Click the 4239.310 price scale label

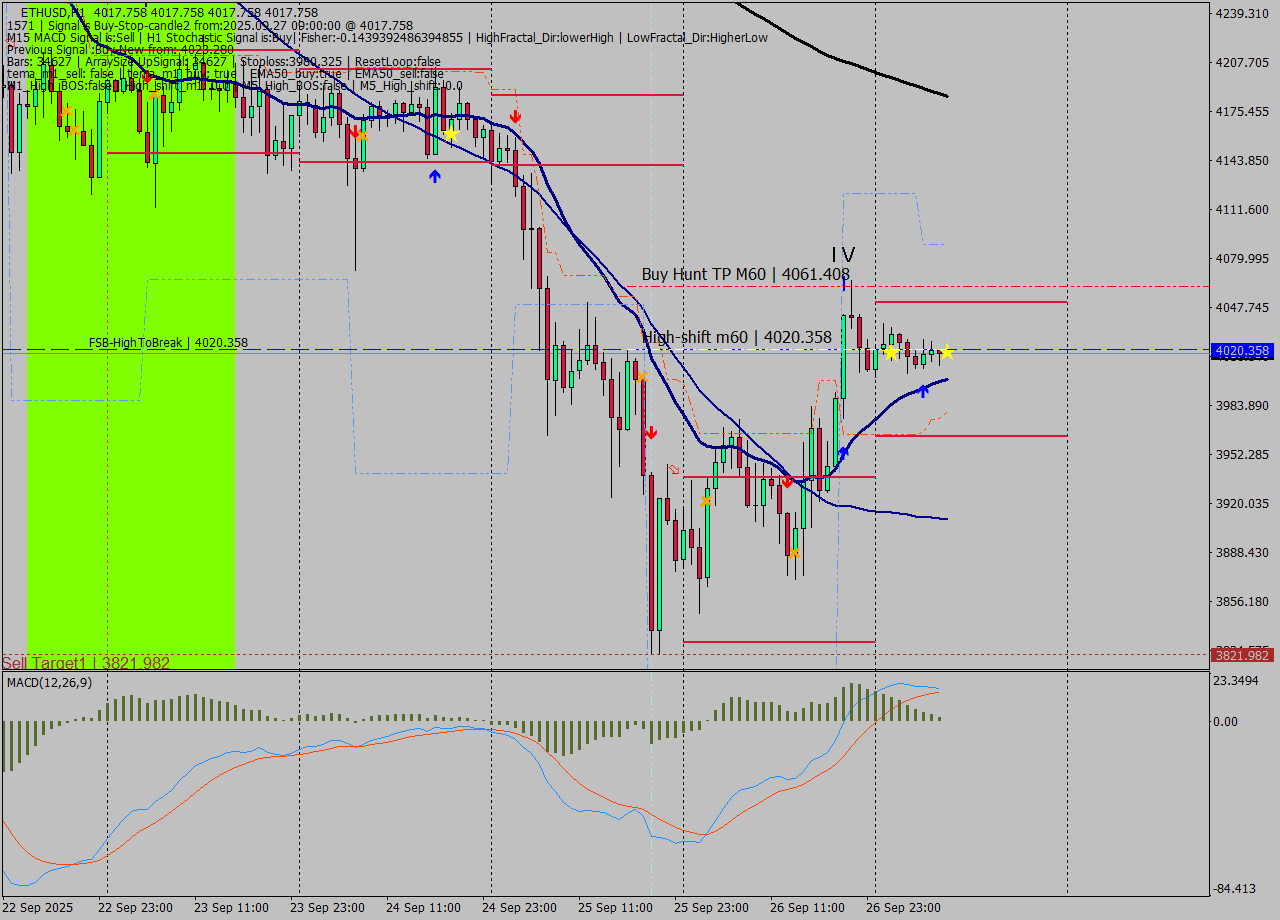1241,13
